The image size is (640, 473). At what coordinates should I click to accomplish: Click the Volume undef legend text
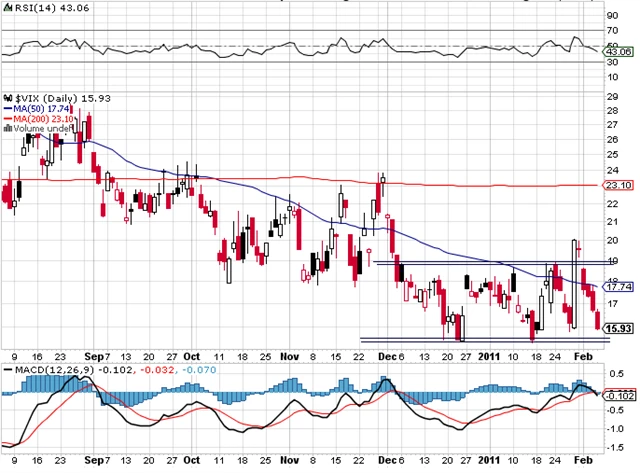[43, 129]
